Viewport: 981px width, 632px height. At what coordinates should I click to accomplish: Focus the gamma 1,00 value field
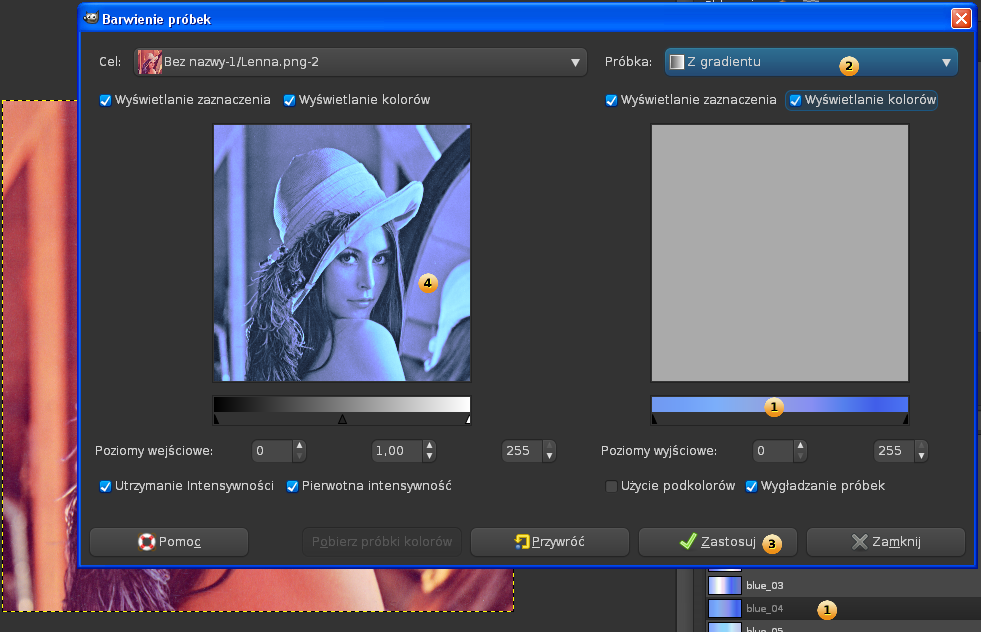(397, 451)
